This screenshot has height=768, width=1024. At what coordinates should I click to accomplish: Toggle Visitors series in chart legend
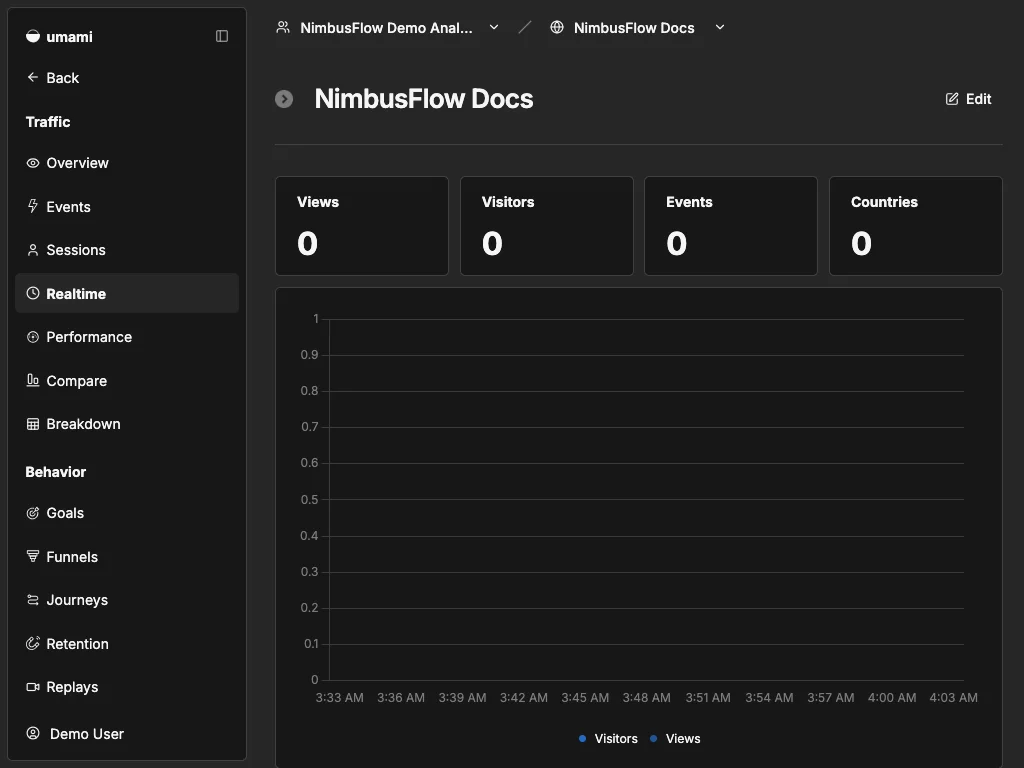[608, 739]
